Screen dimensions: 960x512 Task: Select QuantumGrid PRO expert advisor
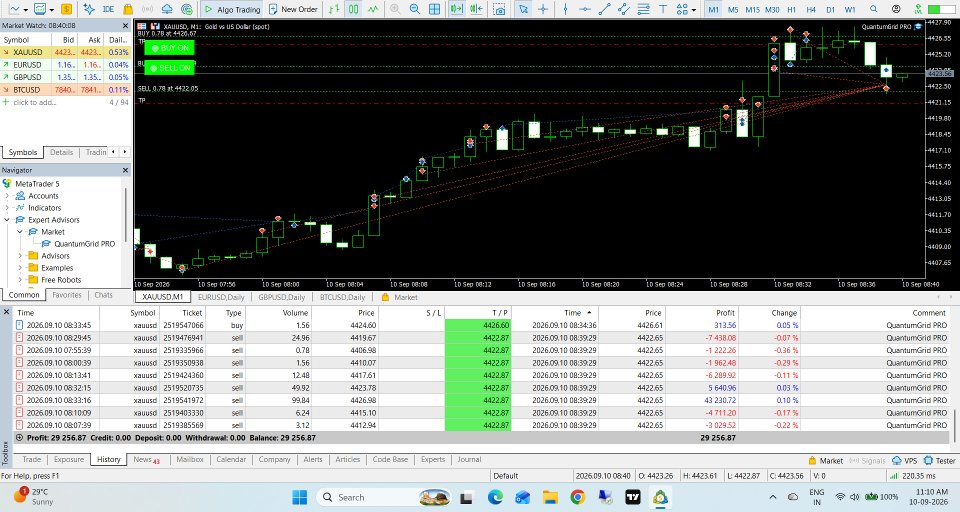pyautogui.click(x=78, y=244)
